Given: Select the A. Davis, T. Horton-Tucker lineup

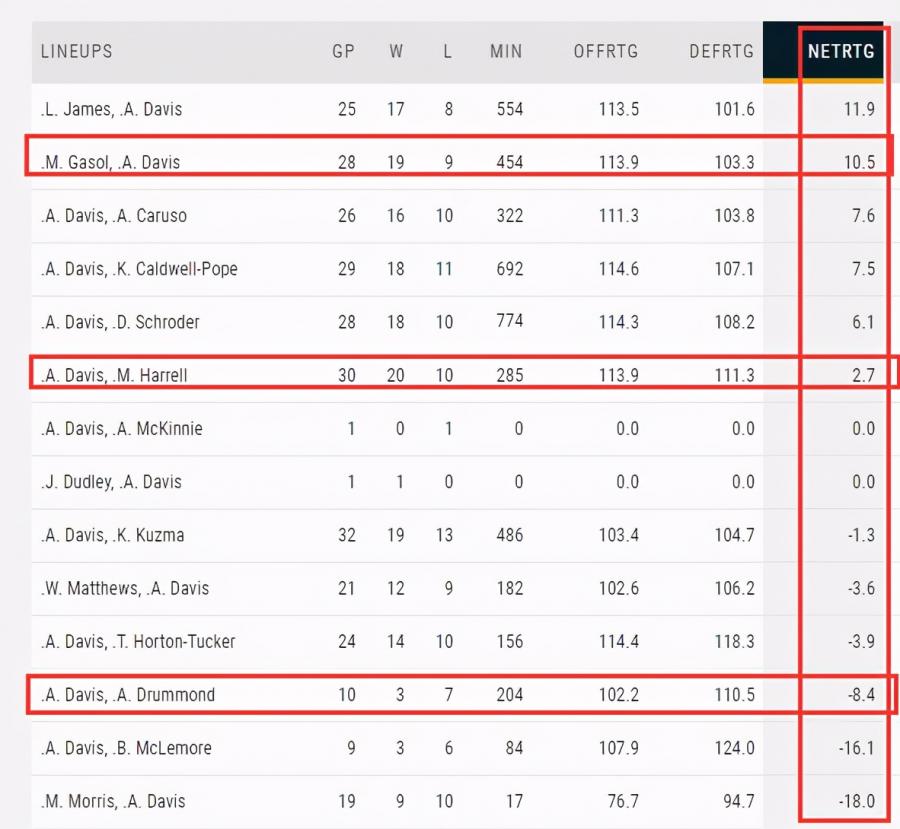Looking at the screenshot, I should (x=138, y=642).
